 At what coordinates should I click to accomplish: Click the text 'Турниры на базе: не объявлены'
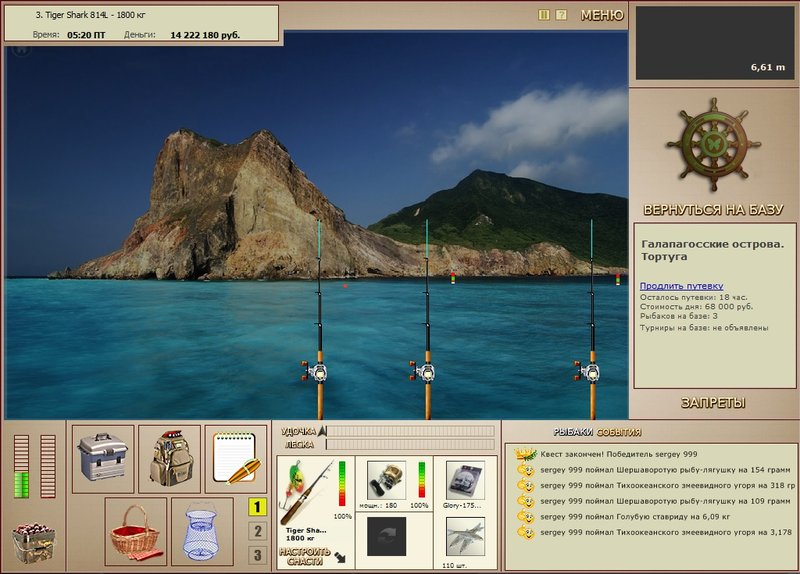coord(704,328)
